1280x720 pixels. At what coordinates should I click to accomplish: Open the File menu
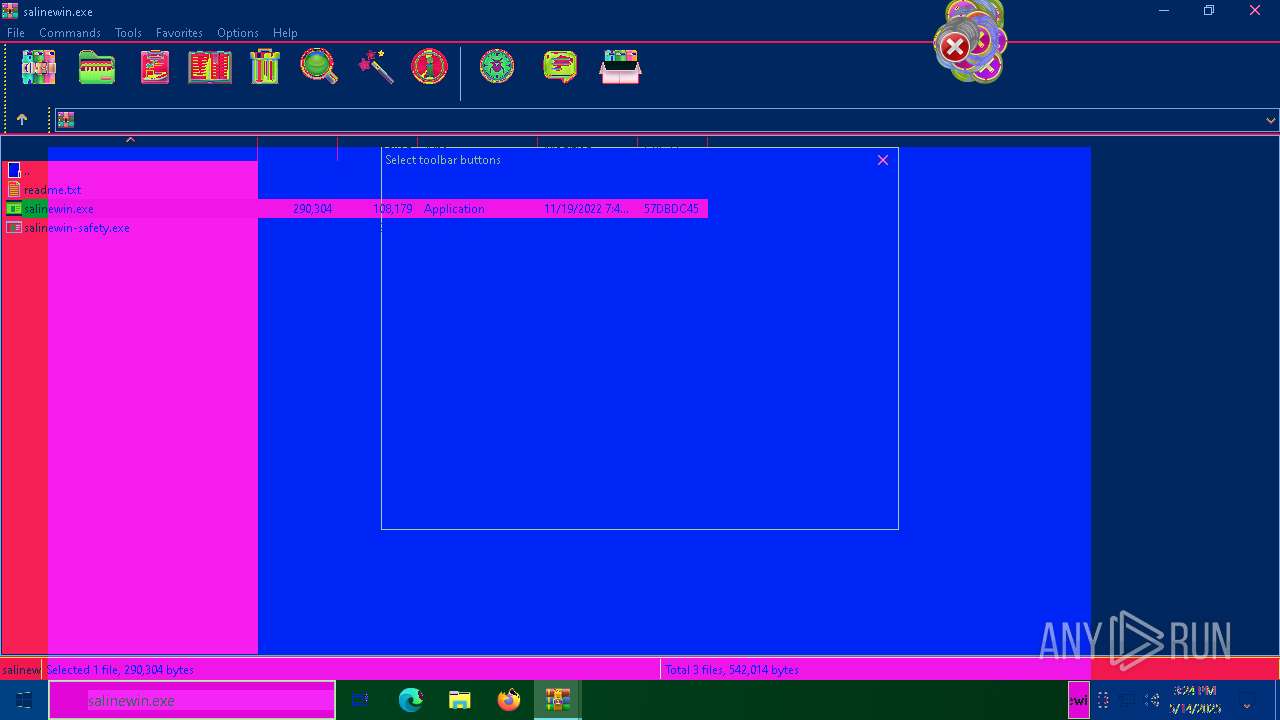tap(16, 33)
